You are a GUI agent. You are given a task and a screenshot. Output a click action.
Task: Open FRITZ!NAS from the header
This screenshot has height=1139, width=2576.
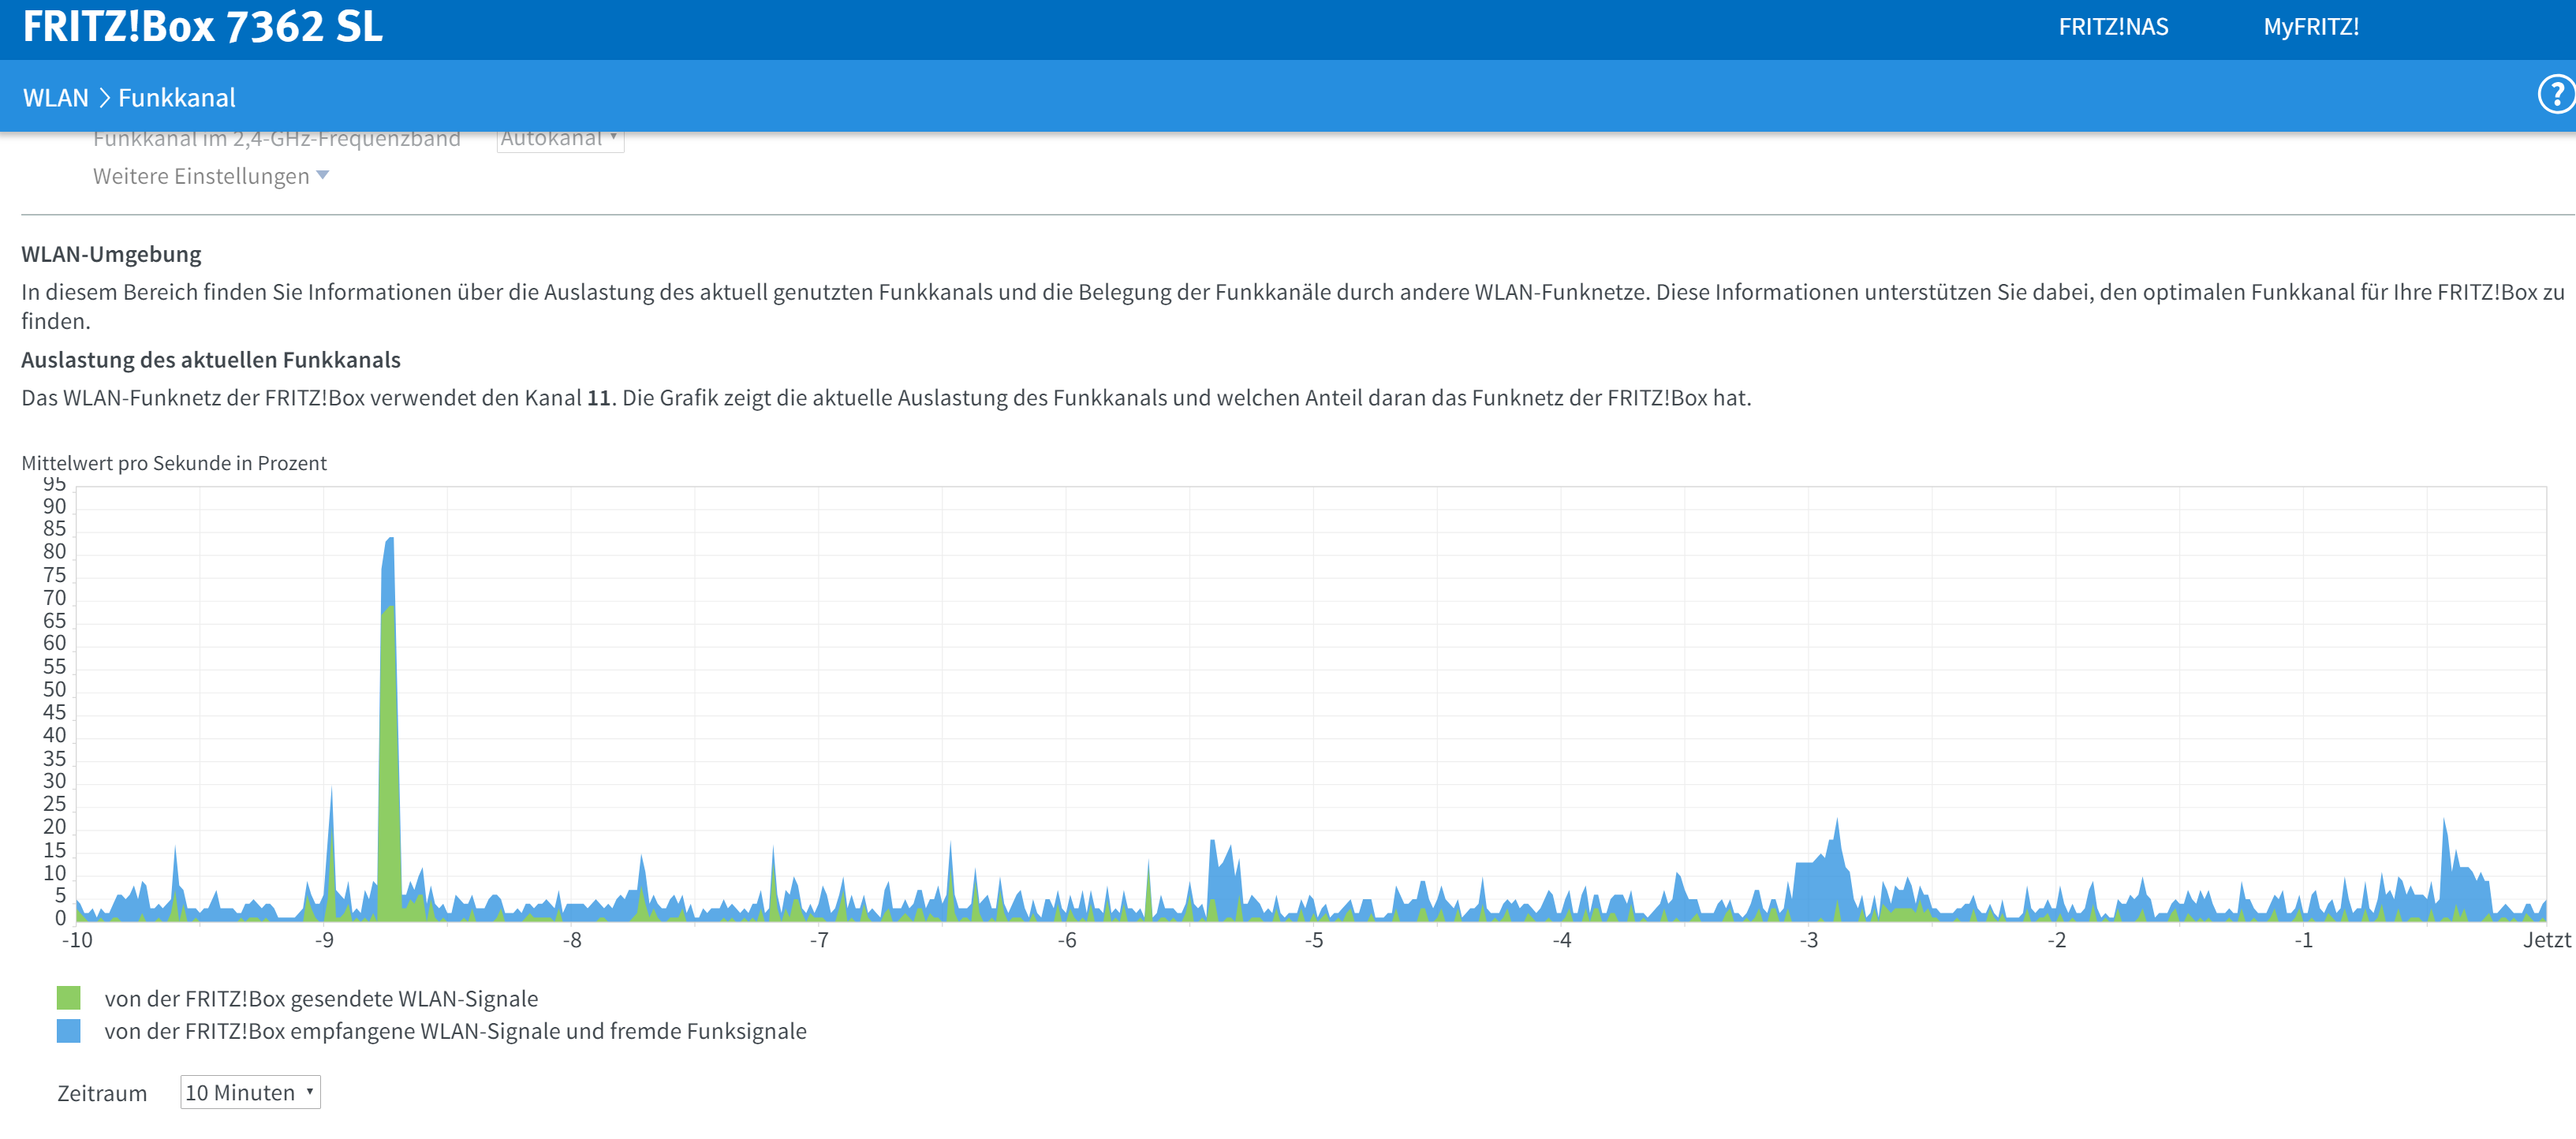[2112, 27]
